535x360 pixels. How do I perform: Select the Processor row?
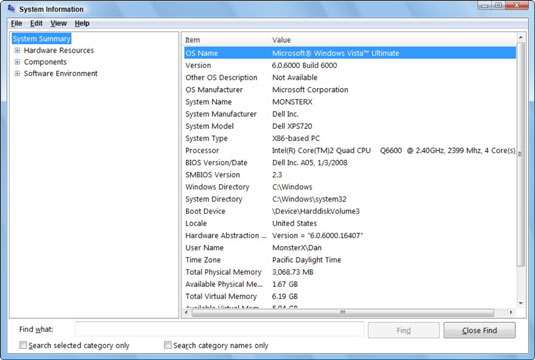point(350,150)
